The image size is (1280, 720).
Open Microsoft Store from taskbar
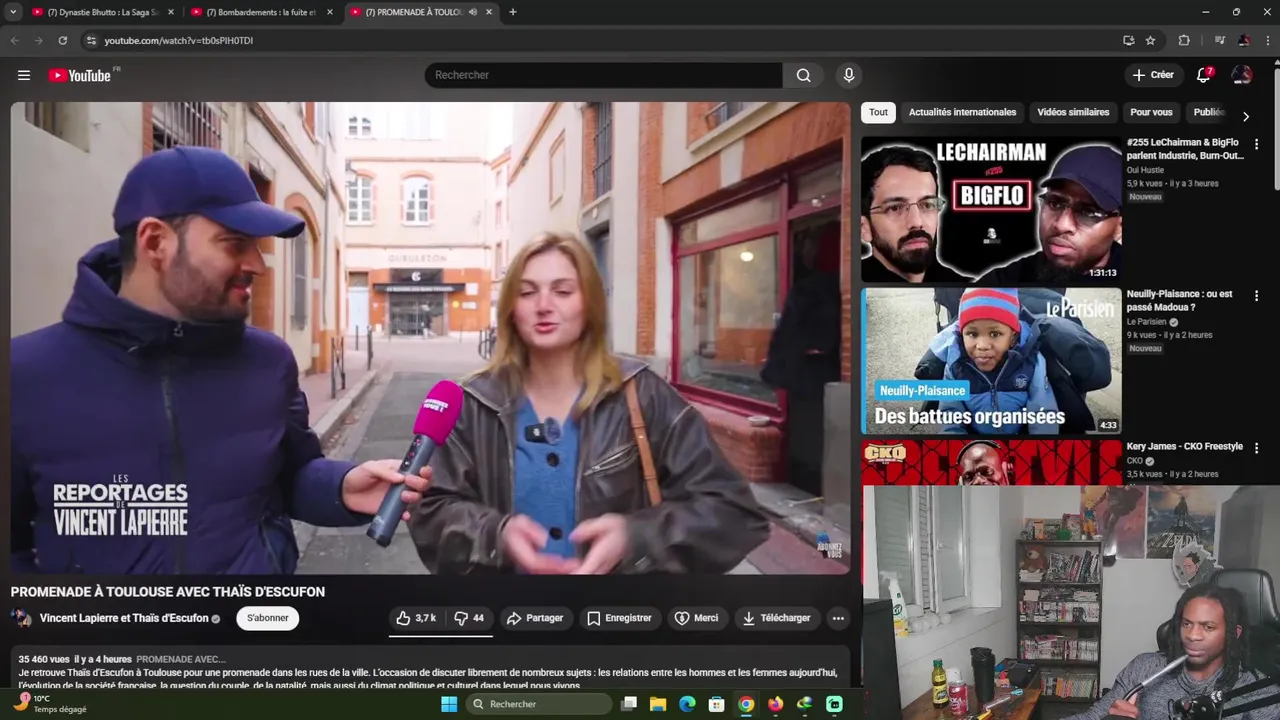click(716, 704)
